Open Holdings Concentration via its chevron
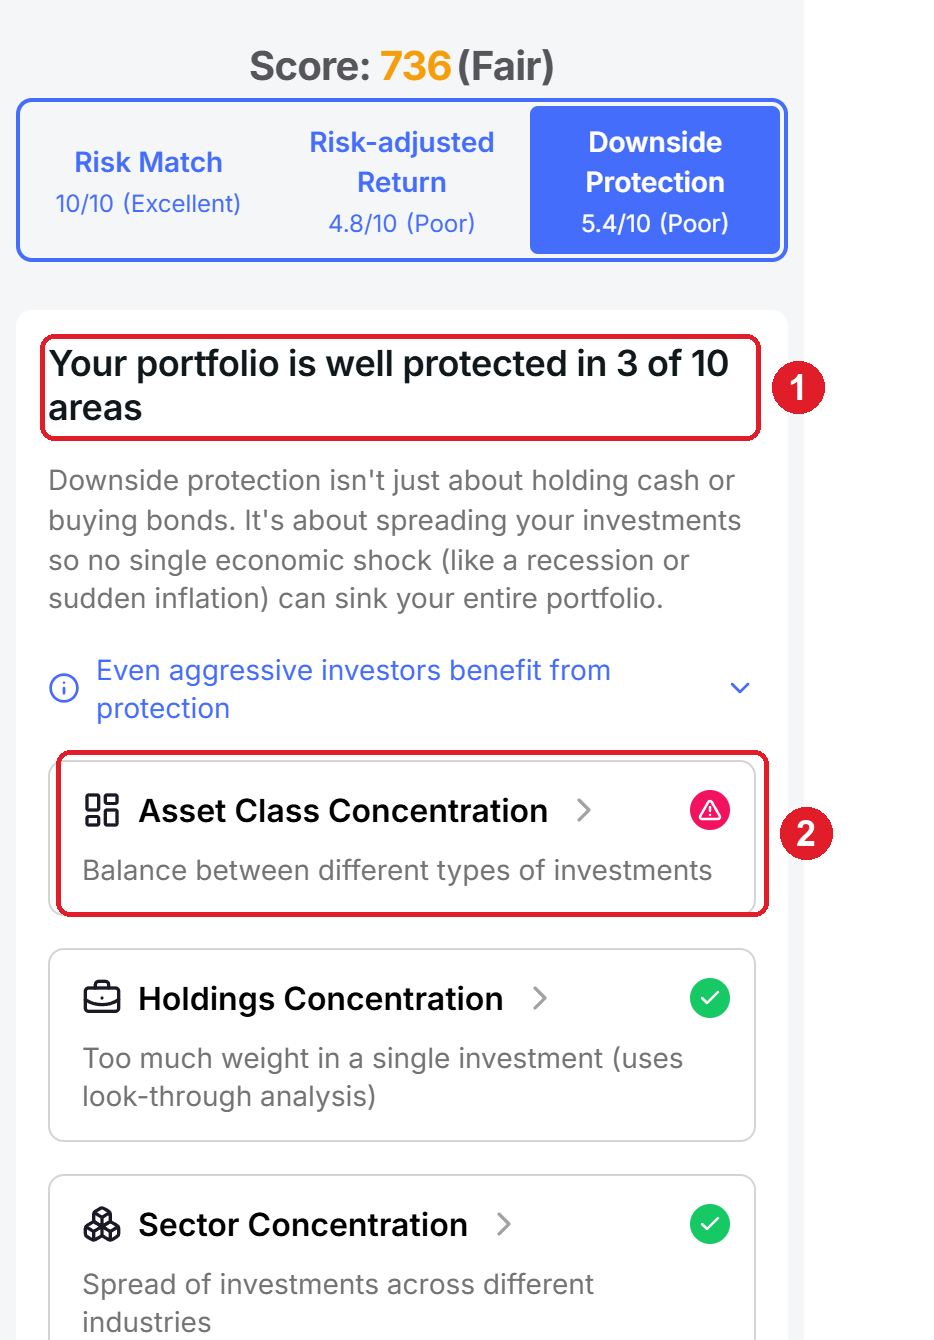934x1340 pixels. point(540,998)
